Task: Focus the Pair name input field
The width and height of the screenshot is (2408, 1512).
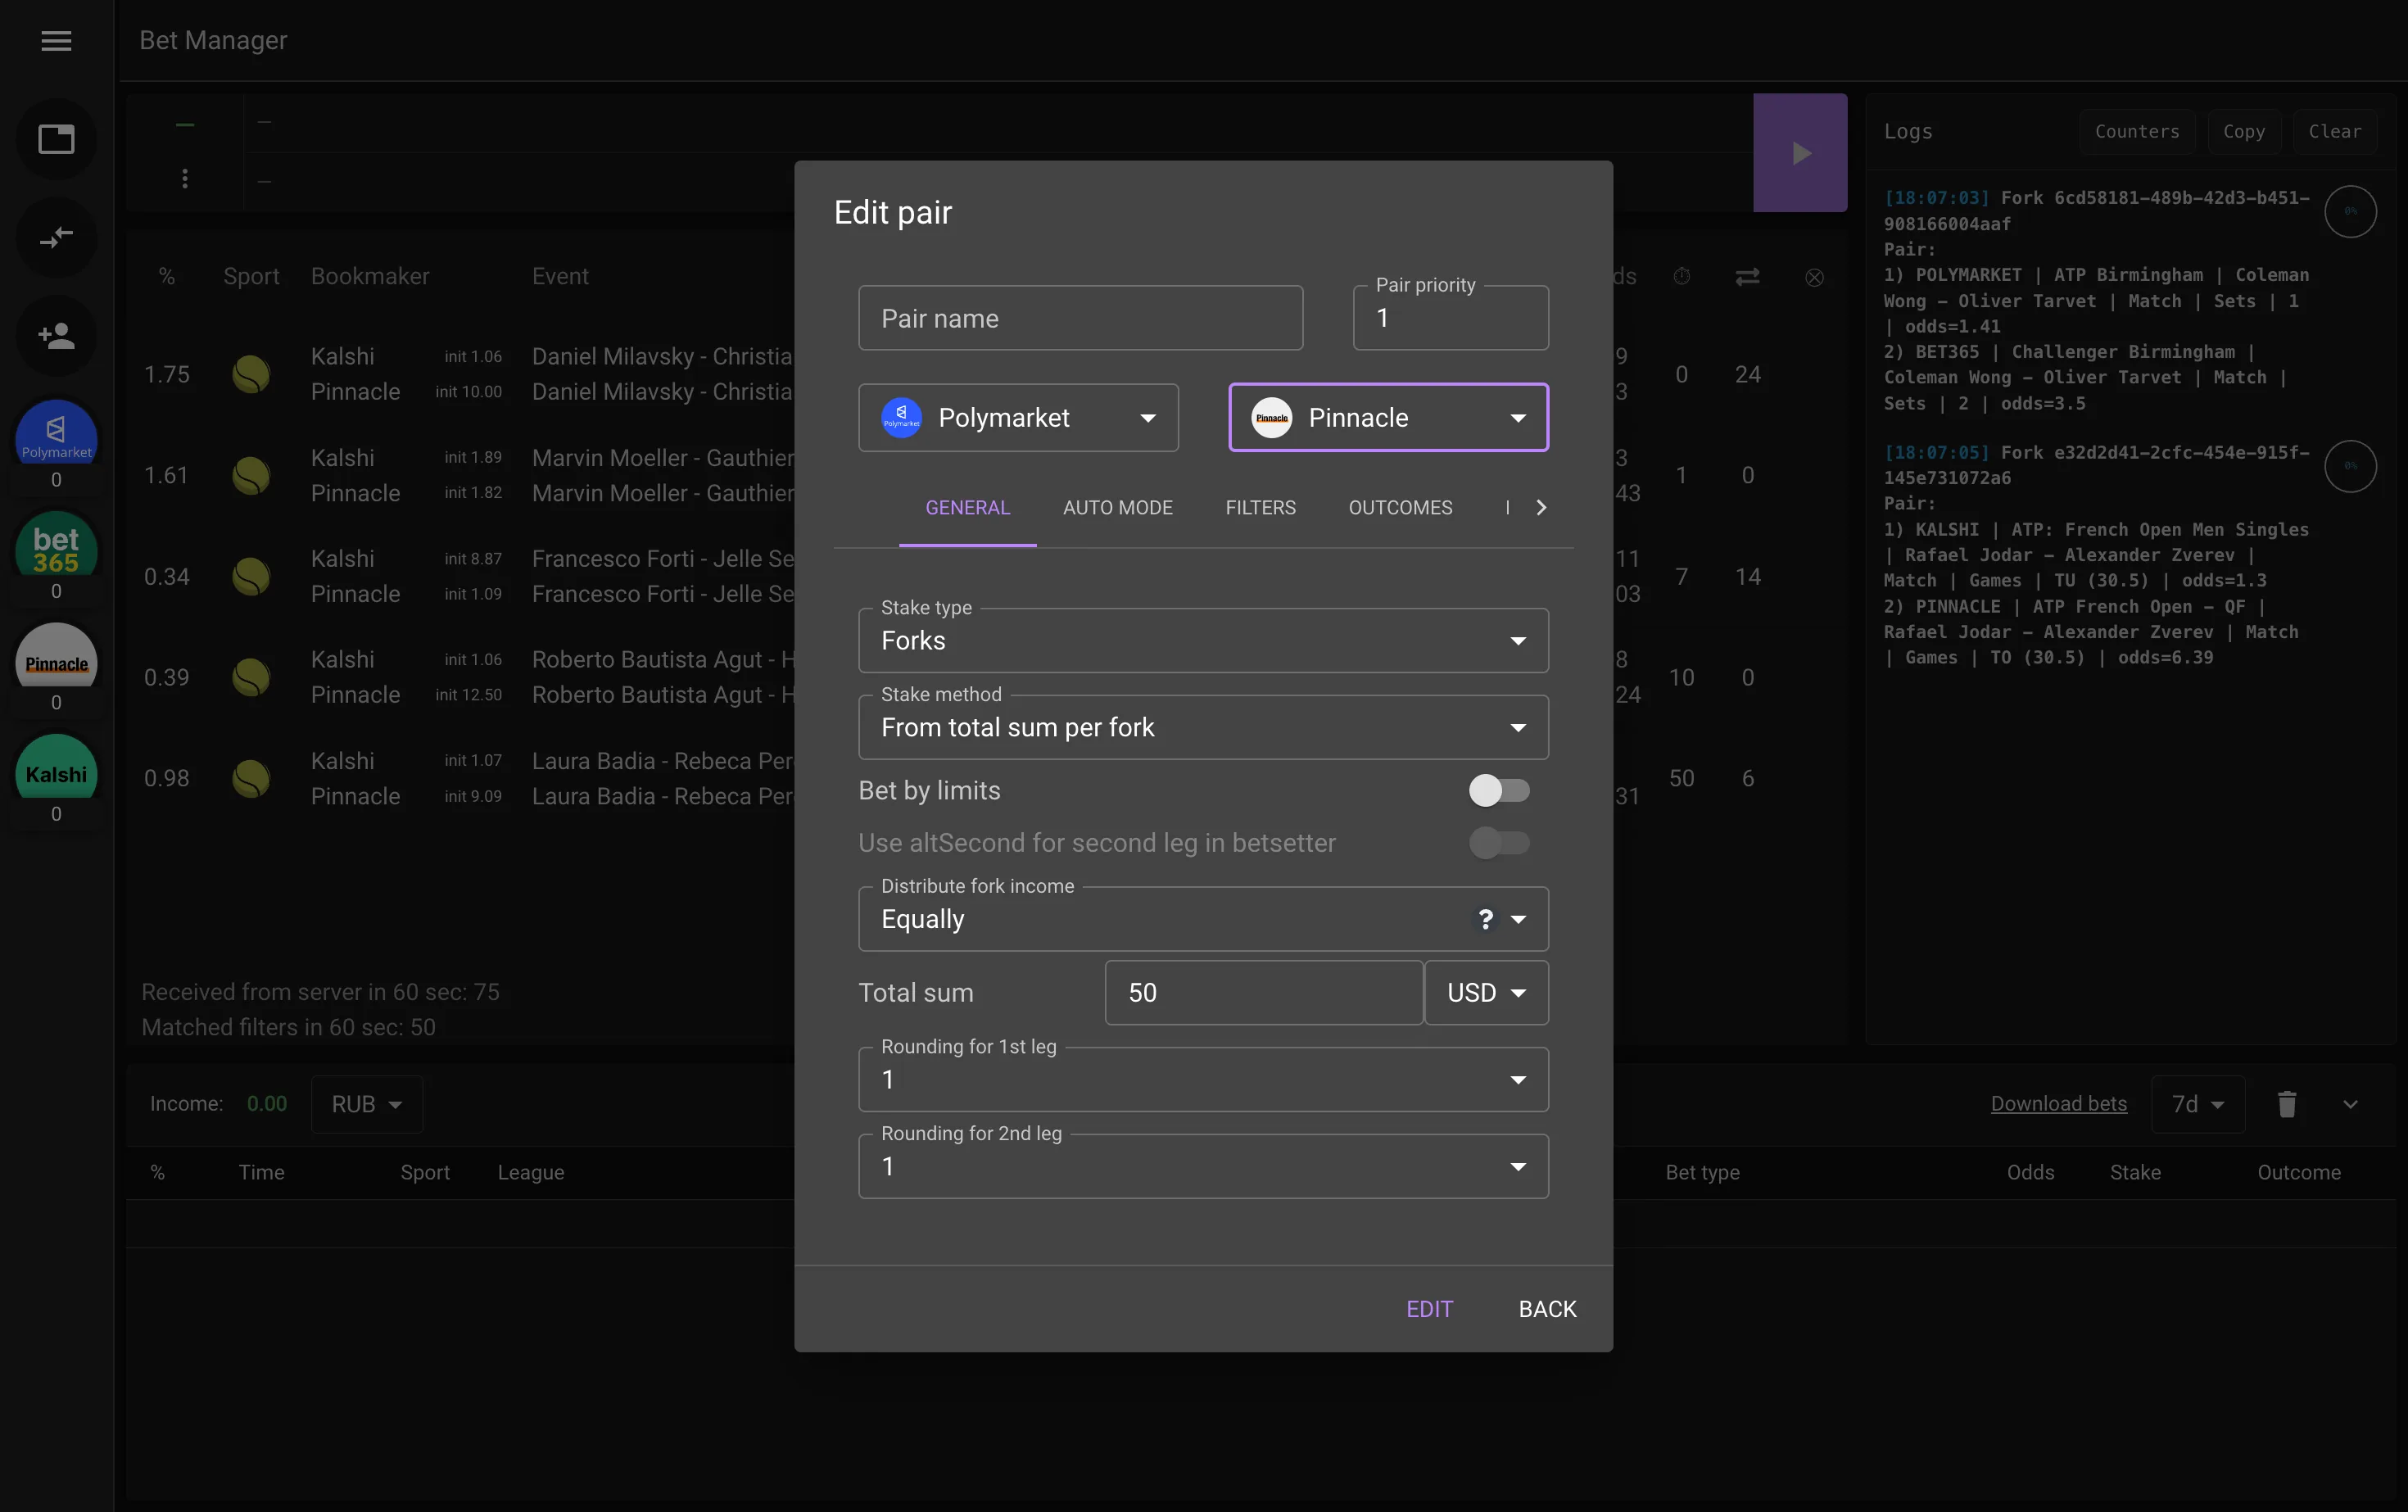Action: coord(1080,318)
